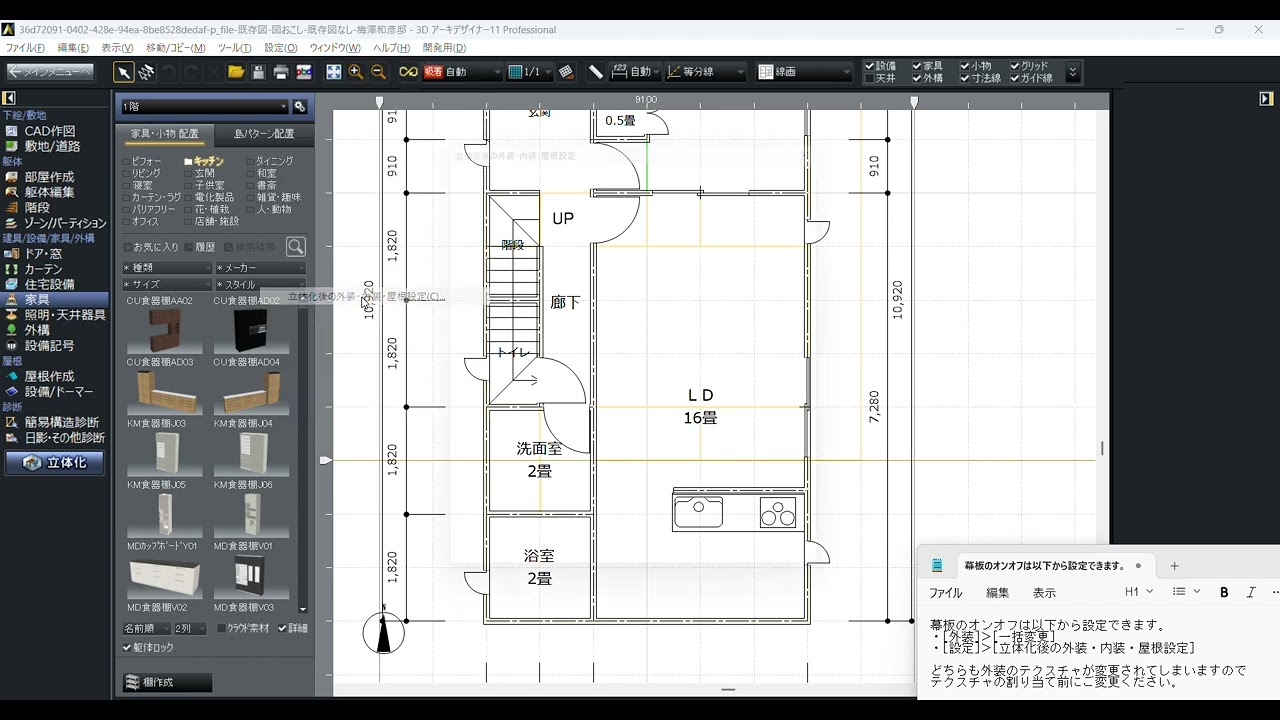
Task: Print the drawing with the printer icon
Action: point(281,72)
